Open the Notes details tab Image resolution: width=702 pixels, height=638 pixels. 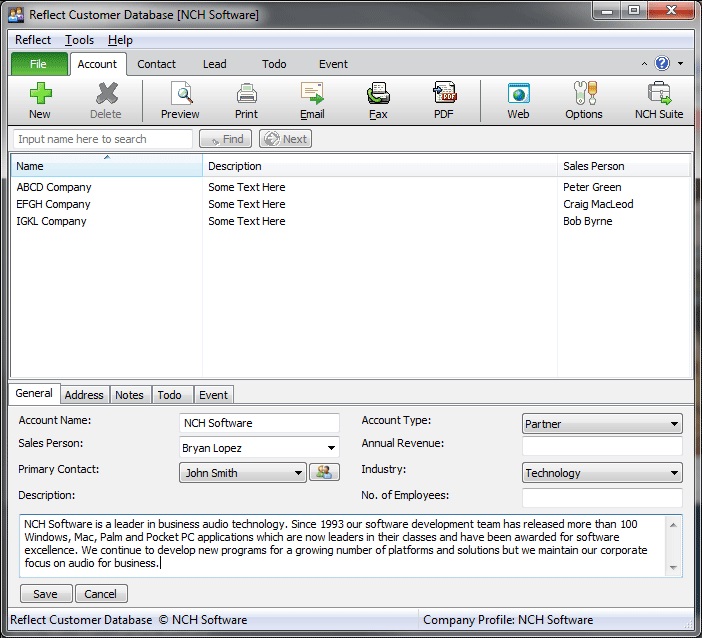pos(129,395)
